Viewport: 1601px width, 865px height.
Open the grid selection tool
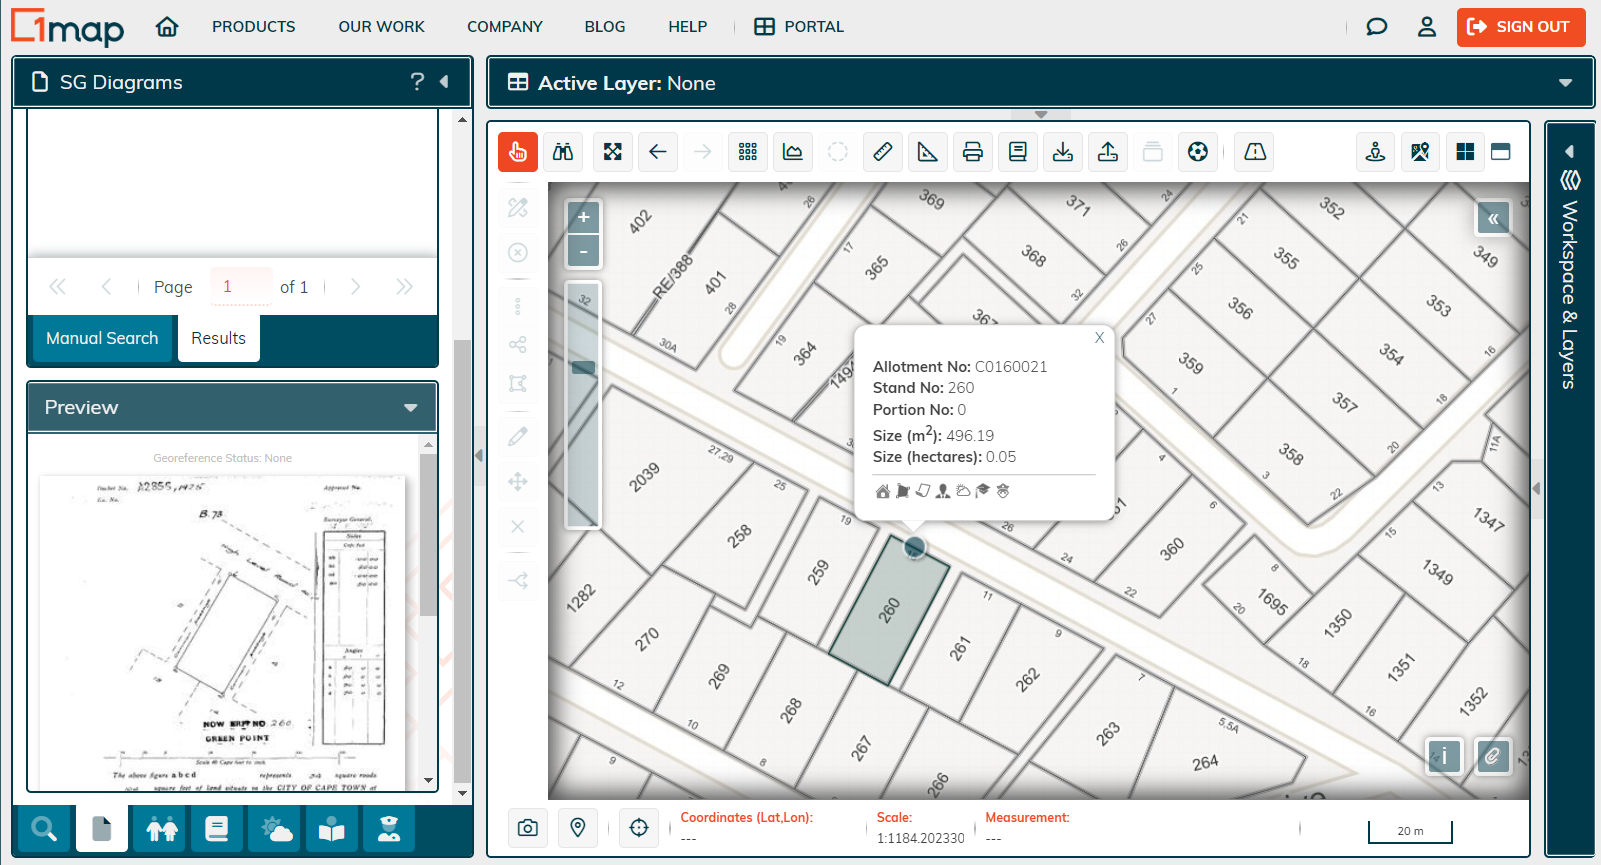(x=748, y=152)
